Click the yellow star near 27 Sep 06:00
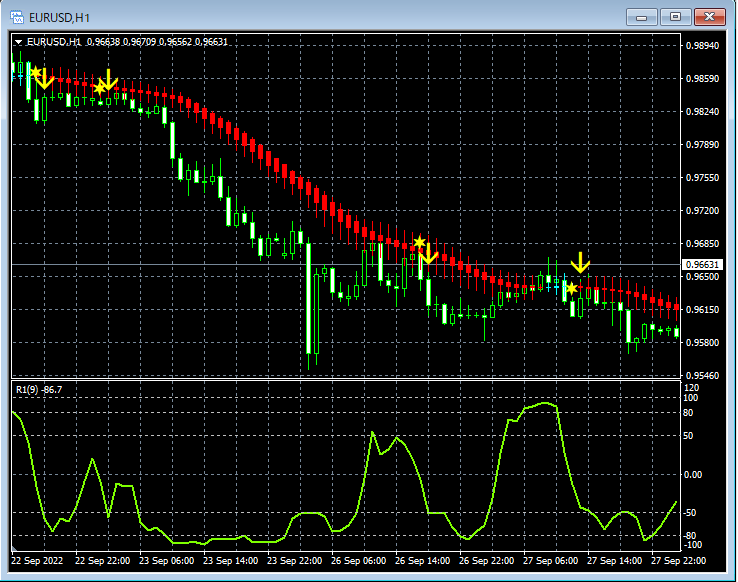The image size is (738, 582). [571, 288]
